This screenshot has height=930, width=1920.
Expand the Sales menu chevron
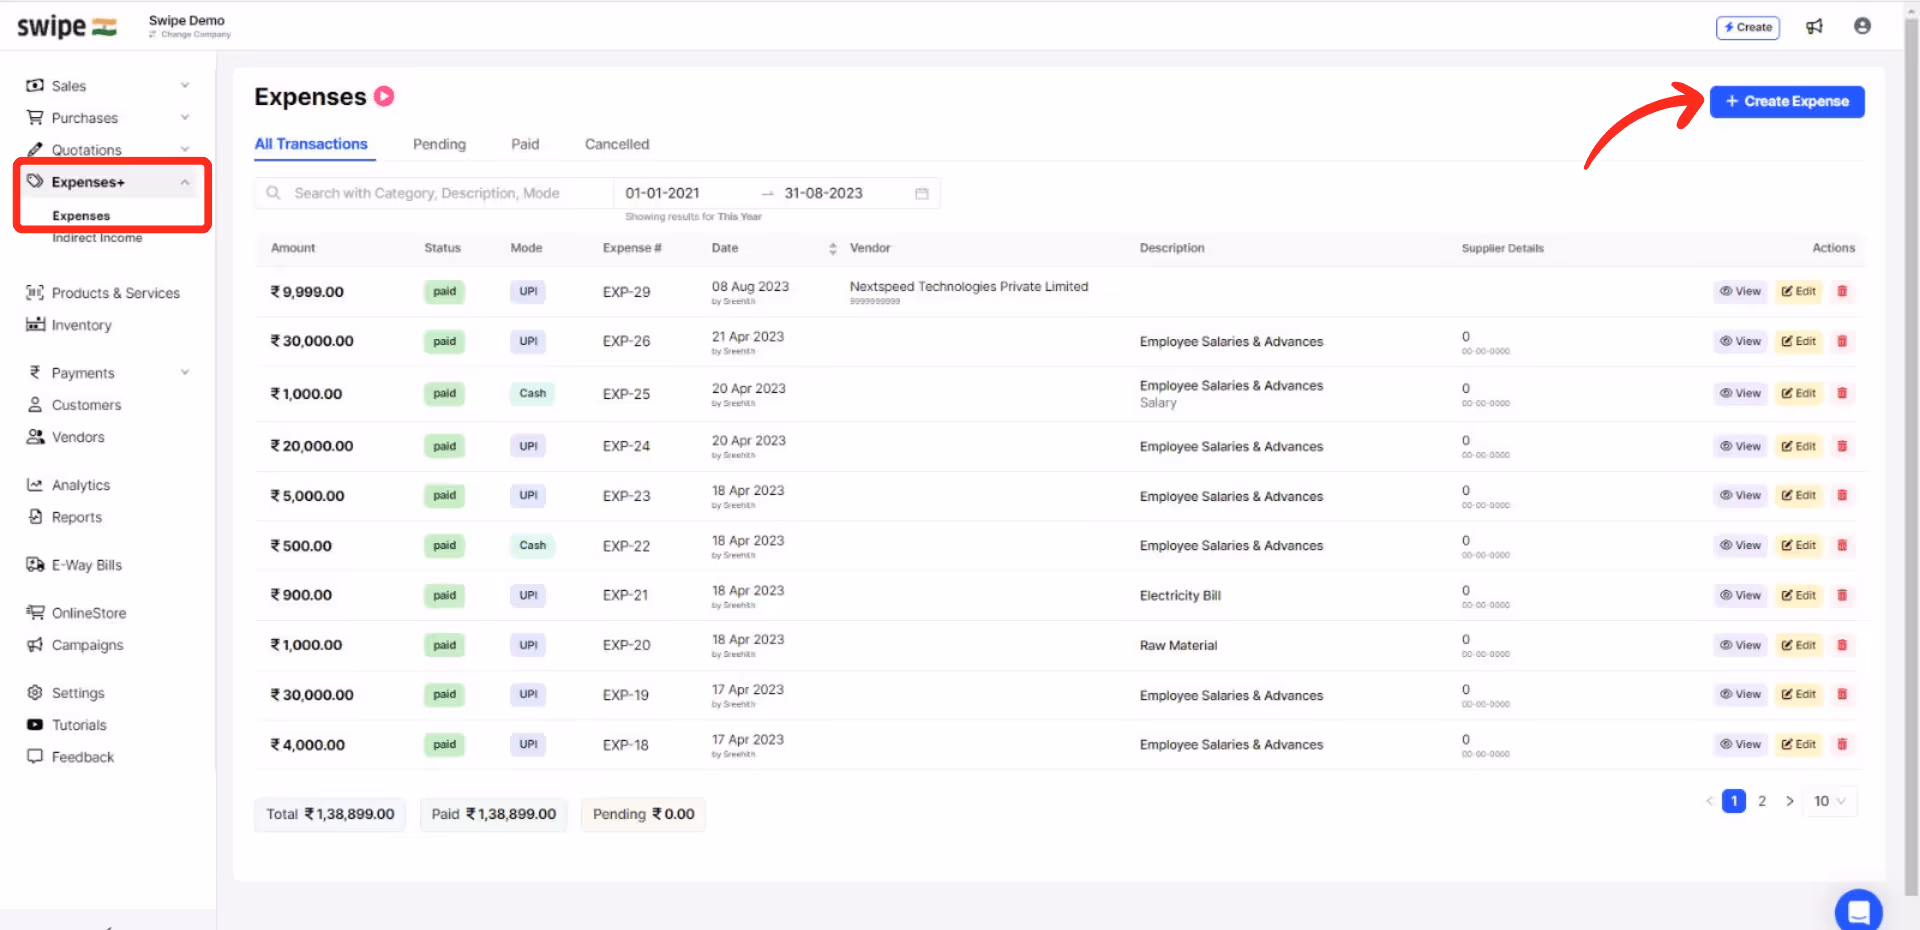click(185, 86)
